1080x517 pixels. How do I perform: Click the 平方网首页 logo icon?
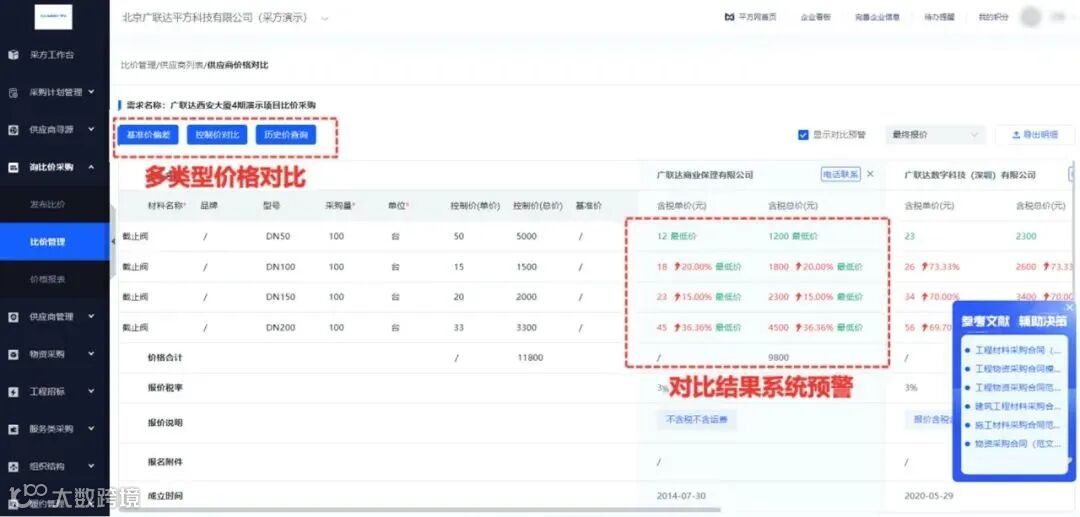click(x=729, y=17)
